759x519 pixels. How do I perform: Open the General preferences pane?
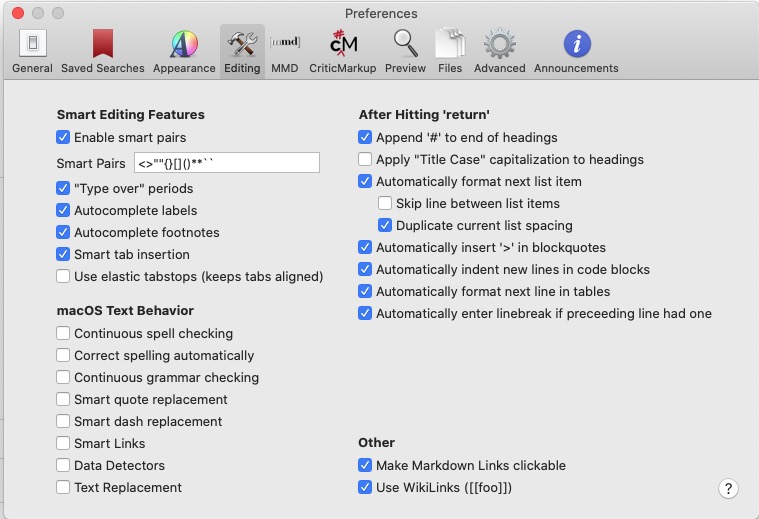(x=32, y=51)
